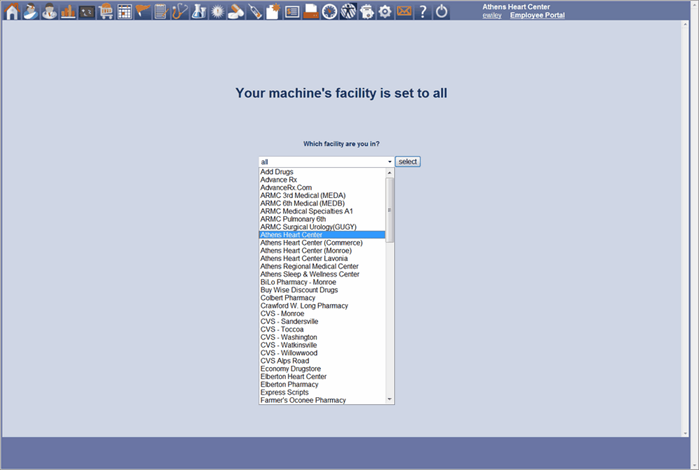Screen dimensions: 699x470
Task: Select BiLo Pharmacy - Monroe
Action: tap(322, 282)
